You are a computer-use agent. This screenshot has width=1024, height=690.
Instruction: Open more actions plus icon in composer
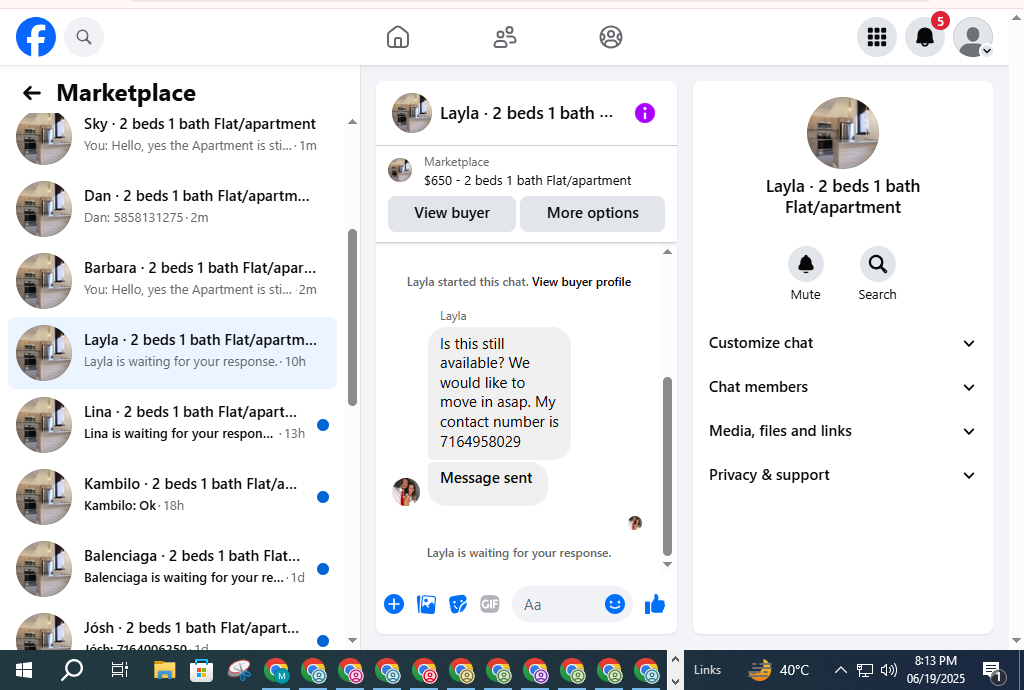[394, 604]
